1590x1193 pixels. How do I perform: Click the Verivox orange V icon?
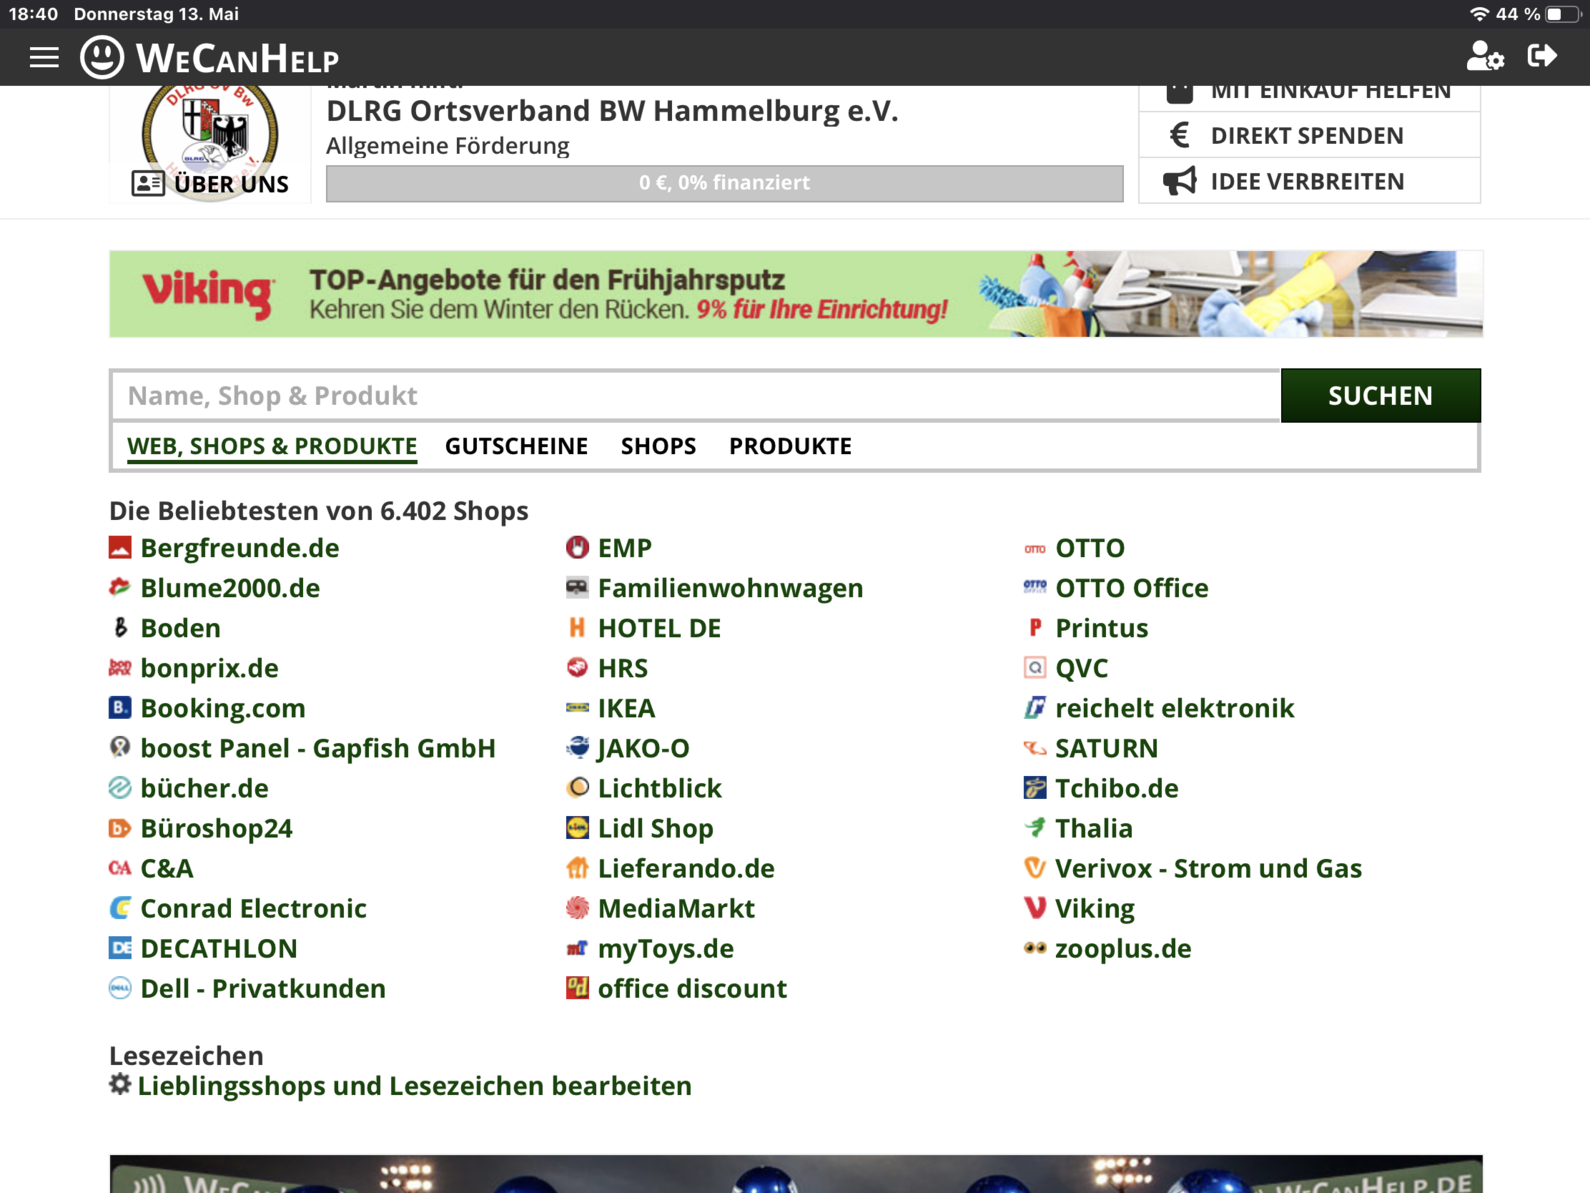pyautogui.click(x=1035, y=868)
